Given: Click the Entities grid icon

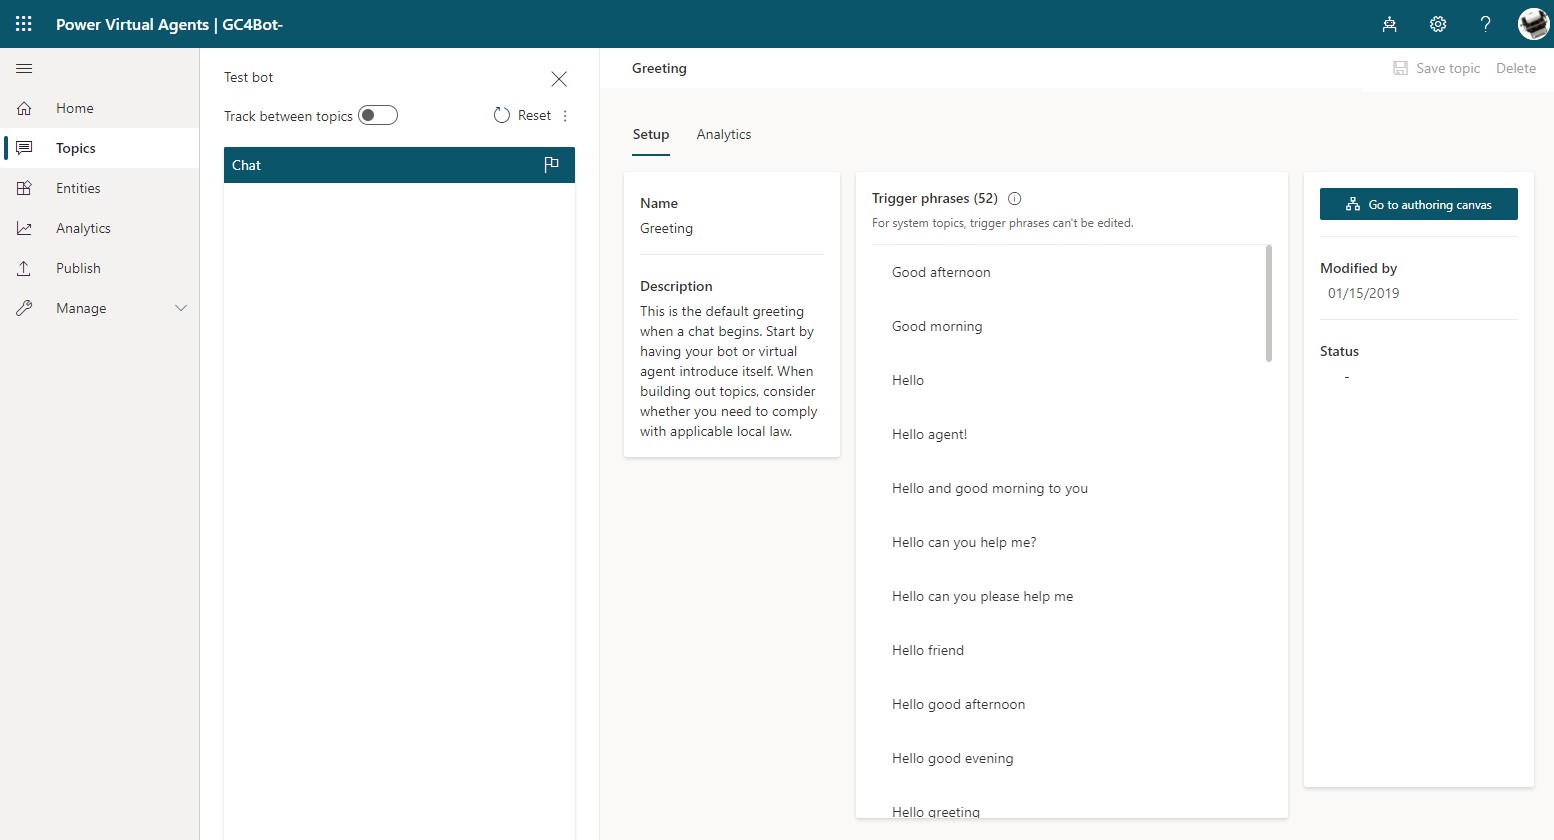Looking at the screenshot, I should pos(24,188).
